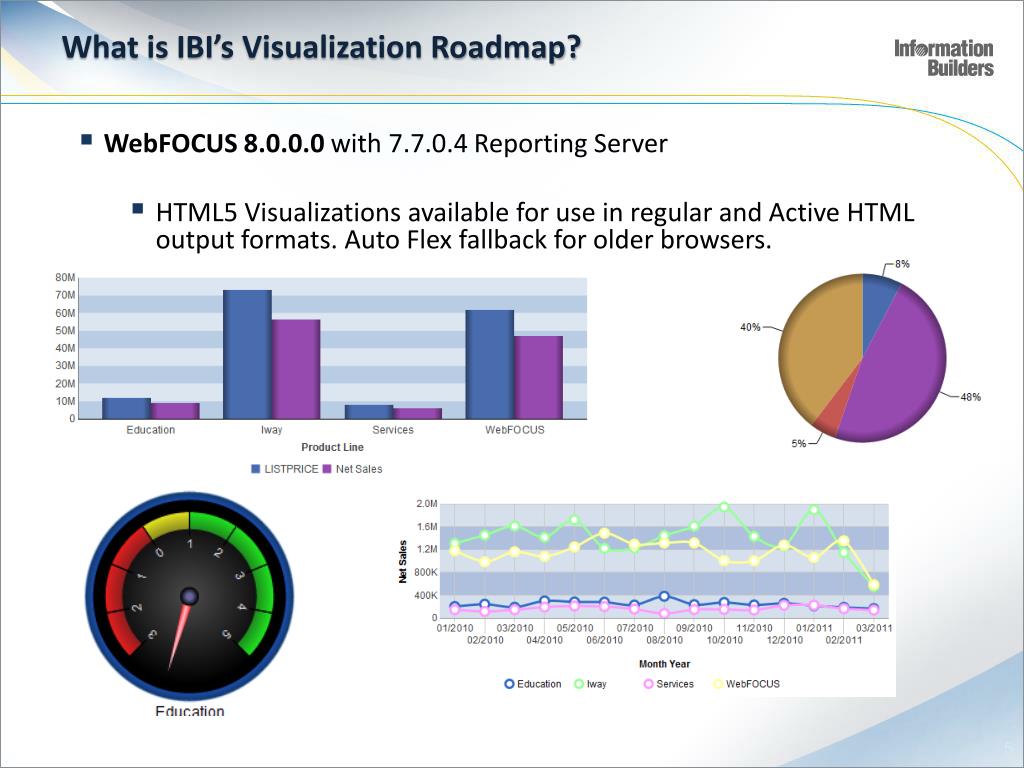1024x768 pixels.
Task: Click the green Iway legend marker
Action: coord(579,684)
